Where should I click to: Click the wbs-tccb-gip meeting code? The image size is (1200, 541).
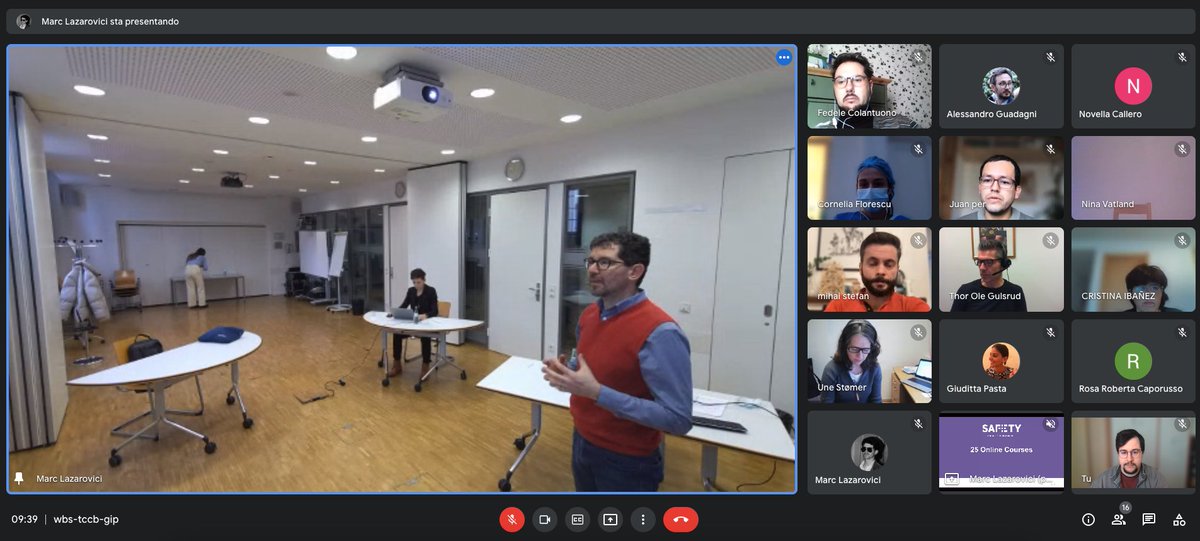86,519
